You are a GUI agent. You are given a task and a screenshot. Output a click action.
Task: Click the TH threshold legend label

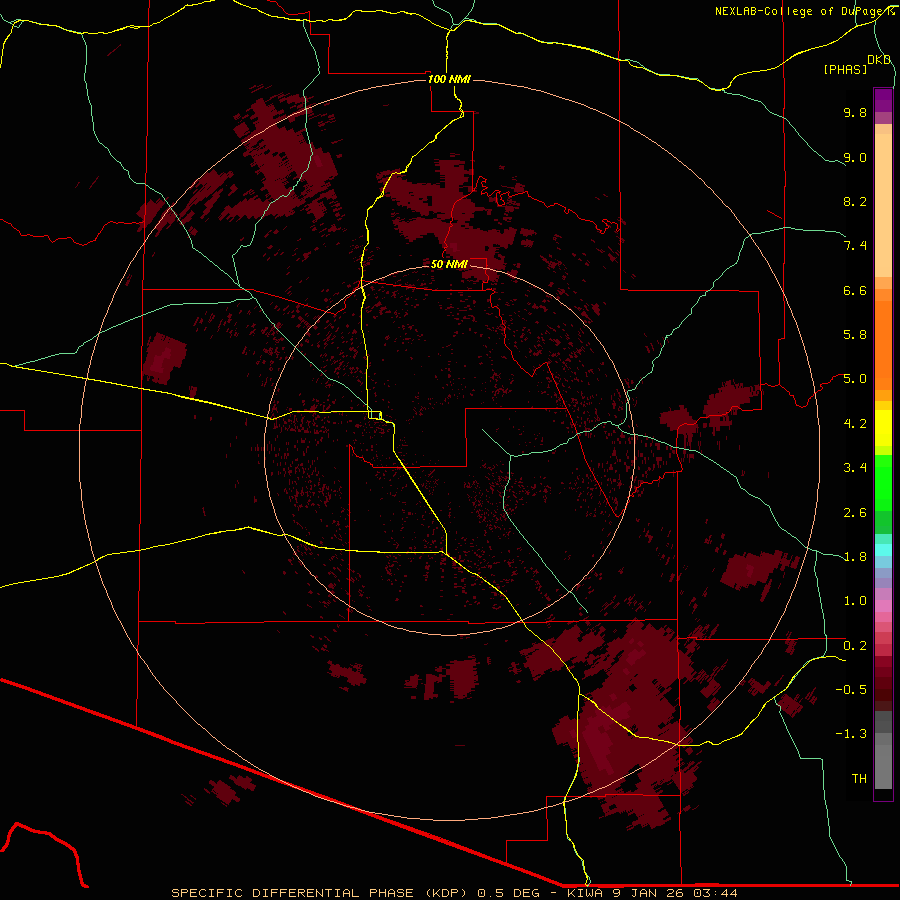(x=859, y=779)
